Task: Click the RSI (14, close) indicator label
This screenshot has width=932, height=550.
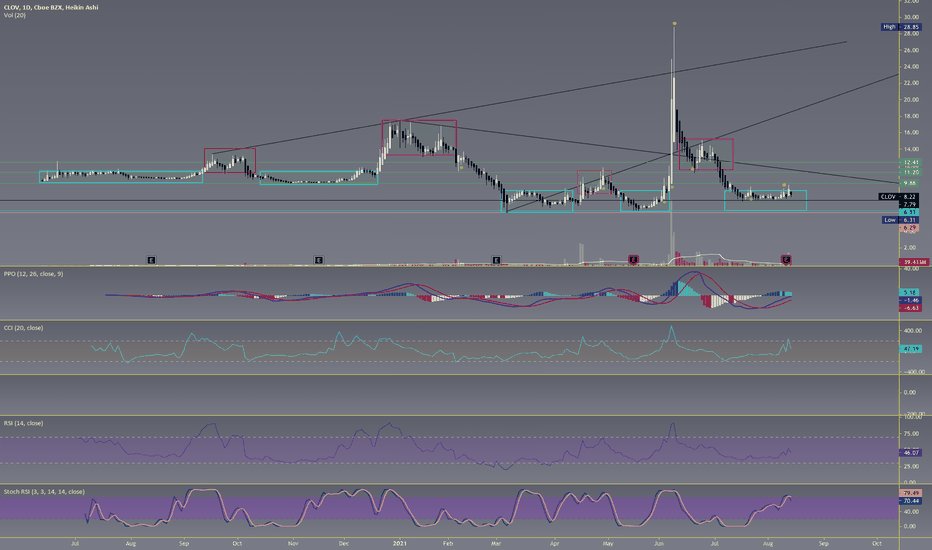Action: (x=23, y=423)
